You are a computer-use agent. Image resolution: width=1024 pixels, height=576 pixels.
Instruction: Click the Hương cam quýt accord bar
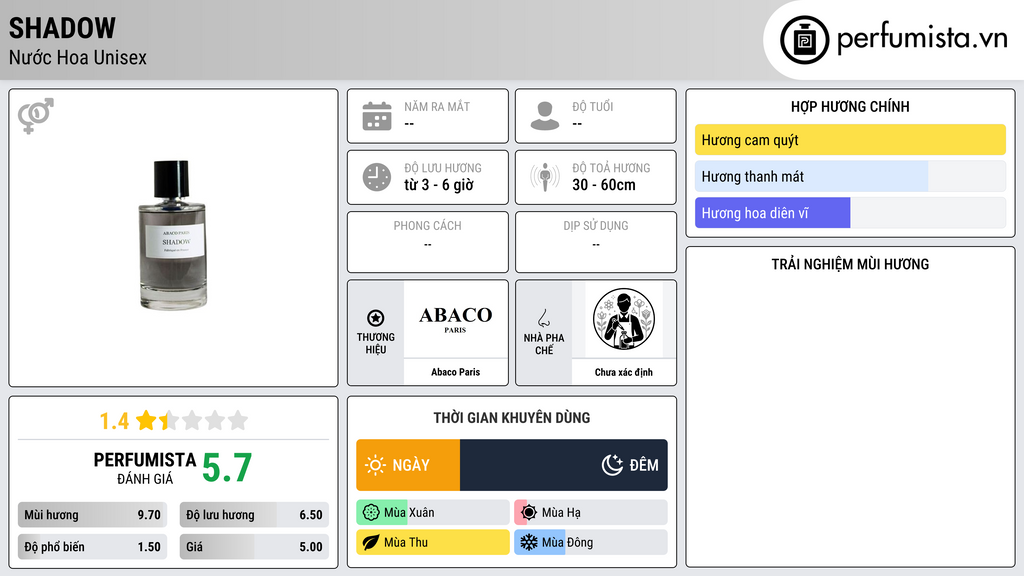(x=850, y=140)
